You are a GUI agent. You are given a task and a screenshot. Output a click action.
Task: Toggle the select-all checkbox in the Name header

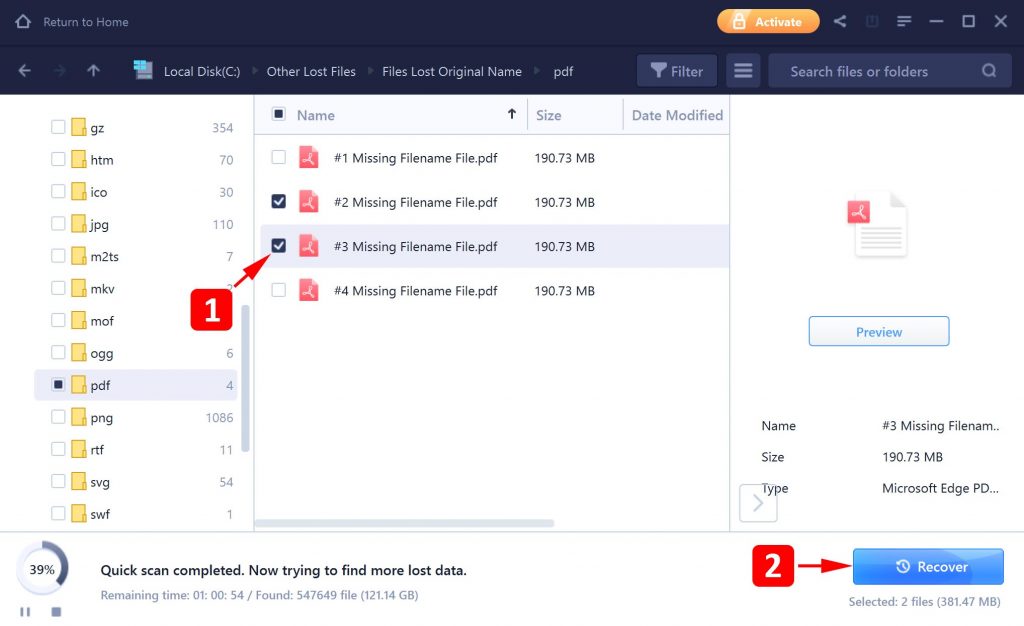[x=277, y=115]
